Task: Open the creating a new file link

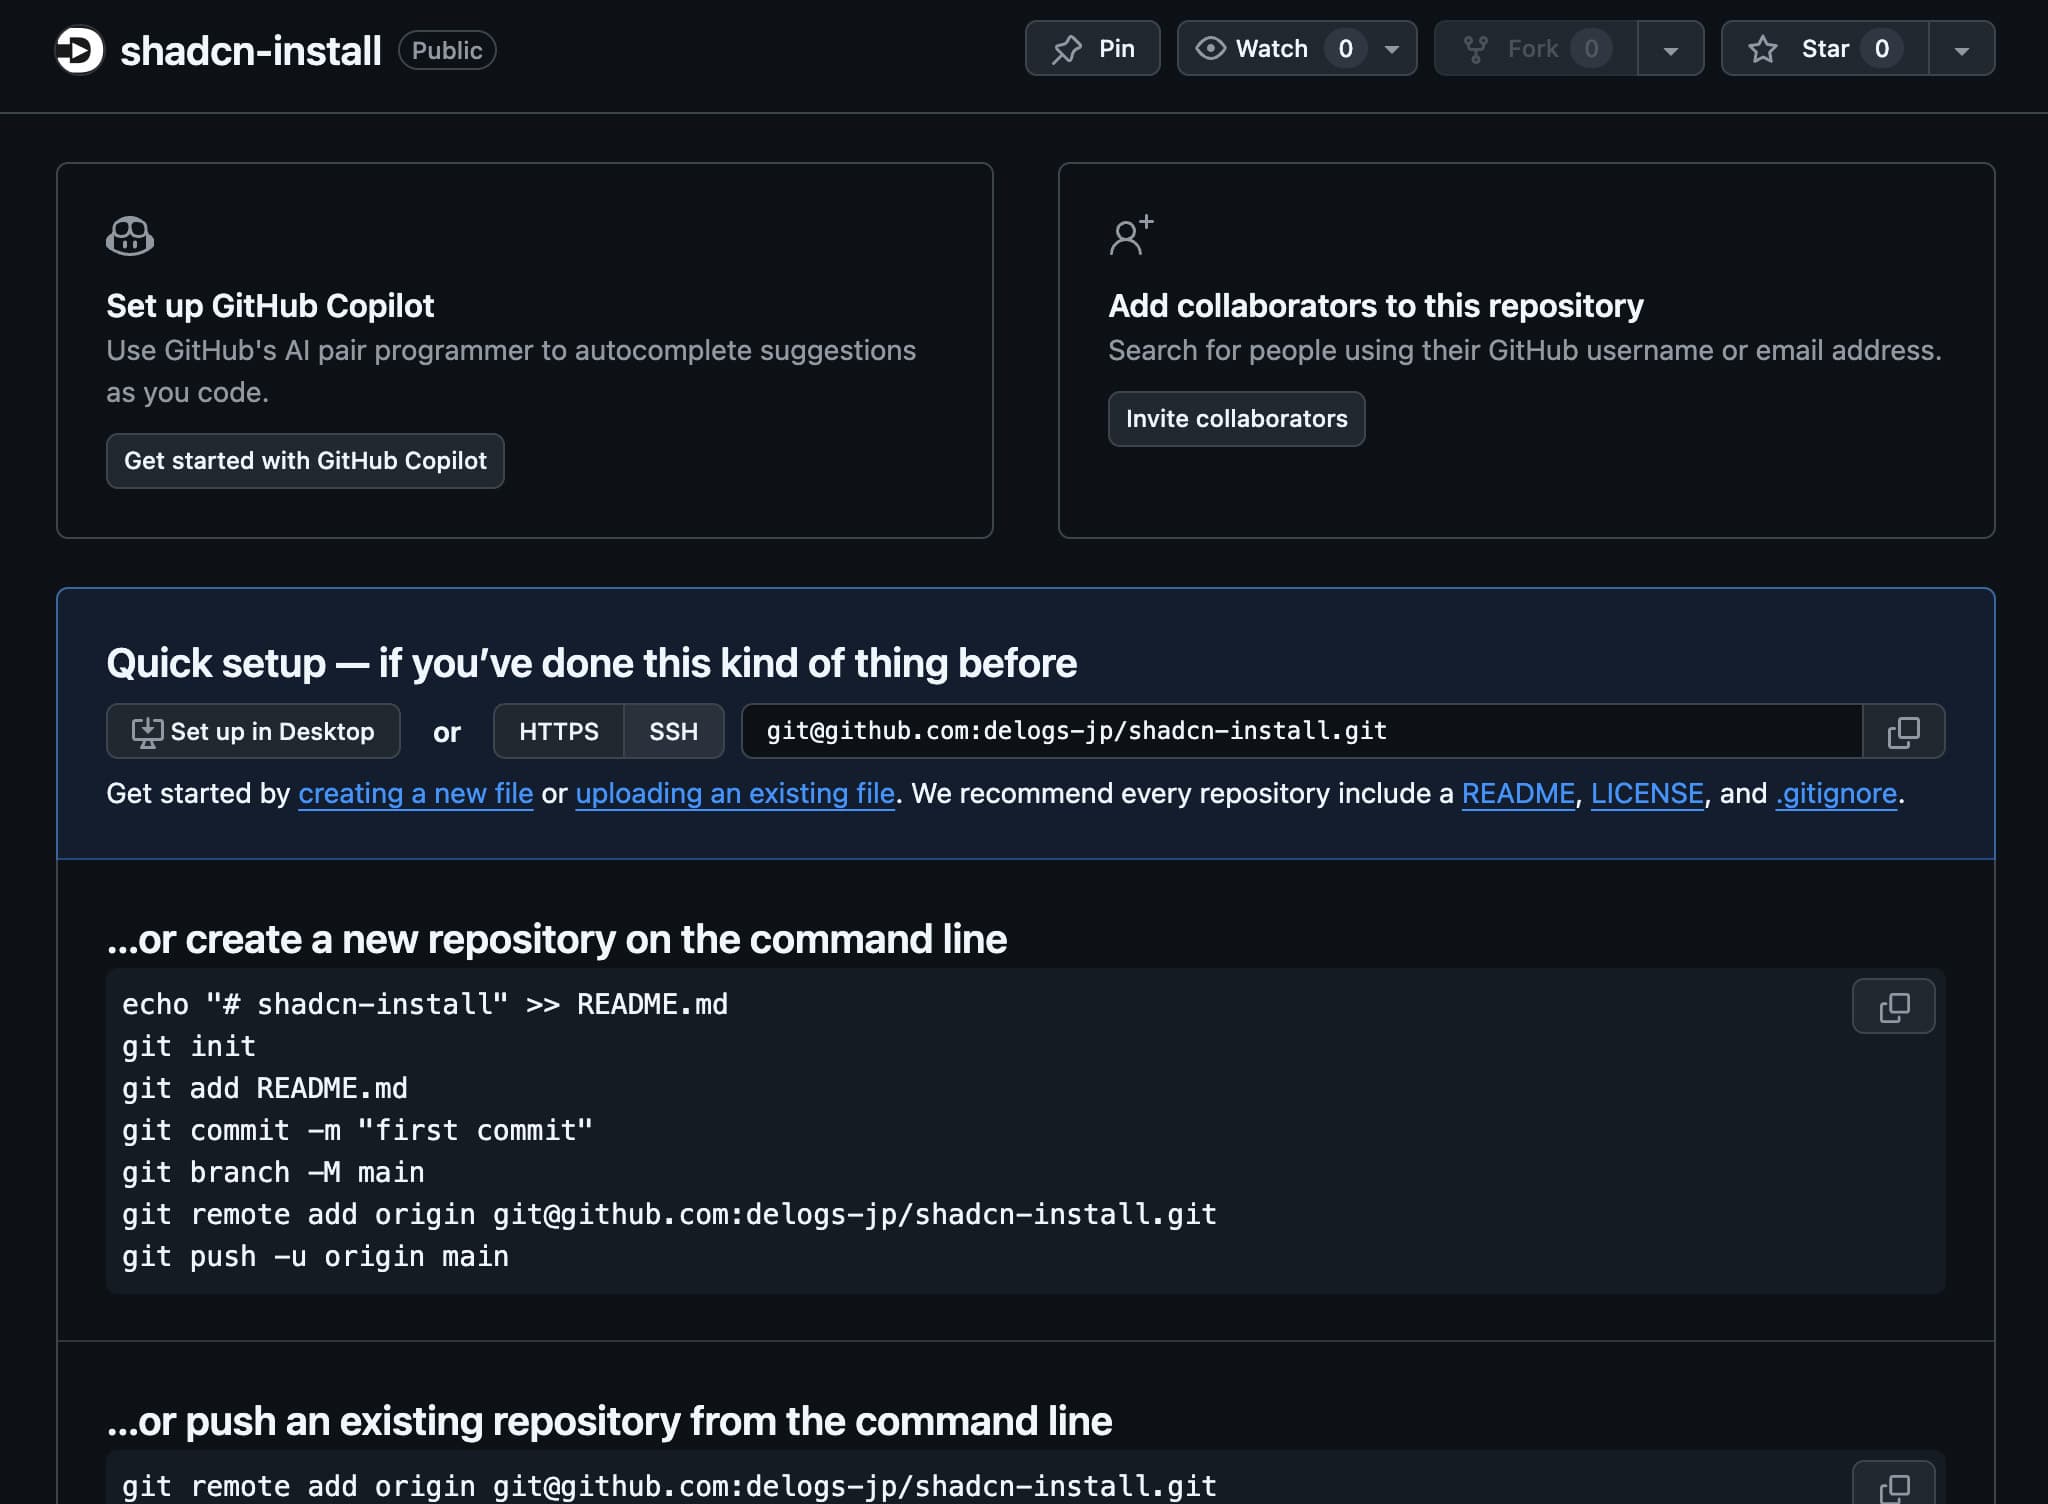Action: (416, 793)
